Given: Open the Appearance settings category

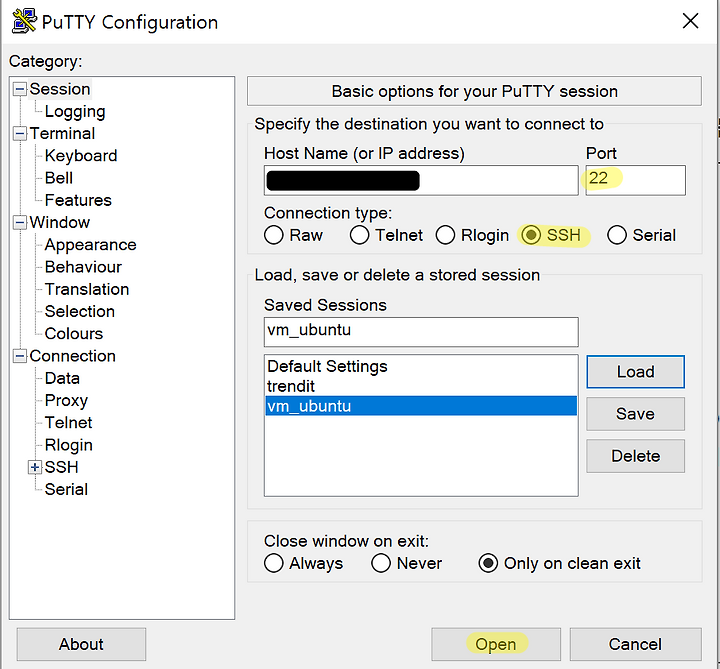Looking at the screenshot, I should click(90, 245).
